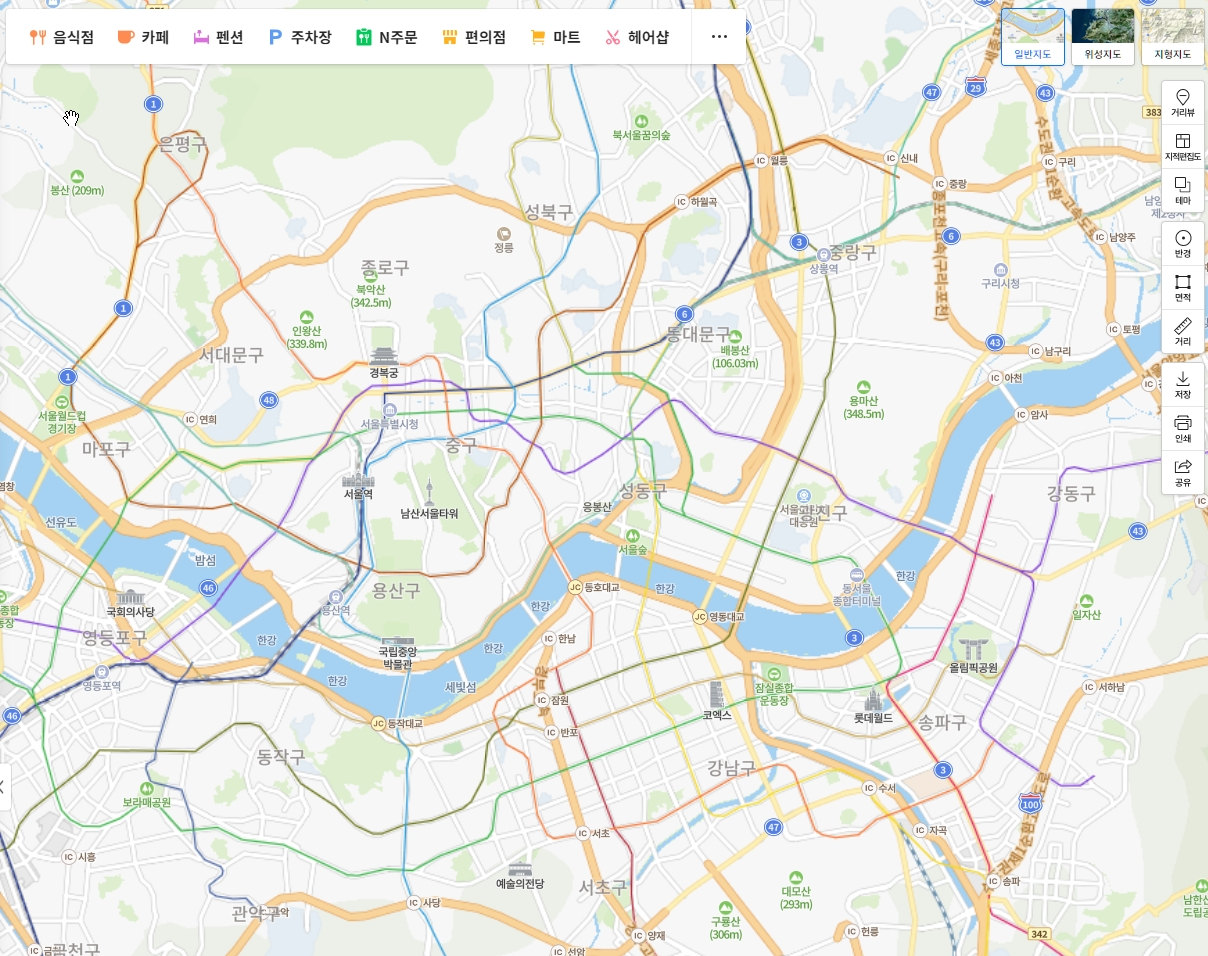The width and height of the screenshot is (1208, 956).
Task: Select the 롯데월드 landmark icon
Action: click(x=873, y=700)
